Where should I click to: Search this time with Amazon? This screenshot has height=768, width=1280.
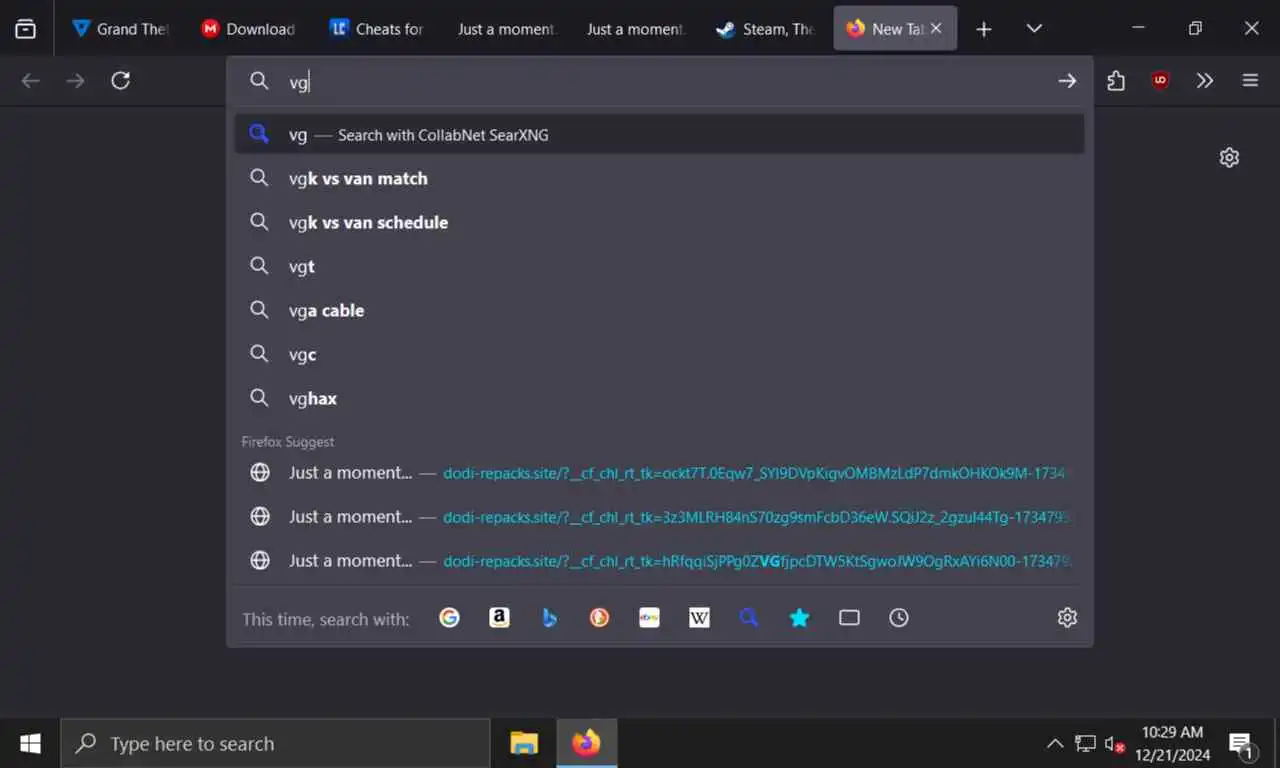[x=500, y=618]
